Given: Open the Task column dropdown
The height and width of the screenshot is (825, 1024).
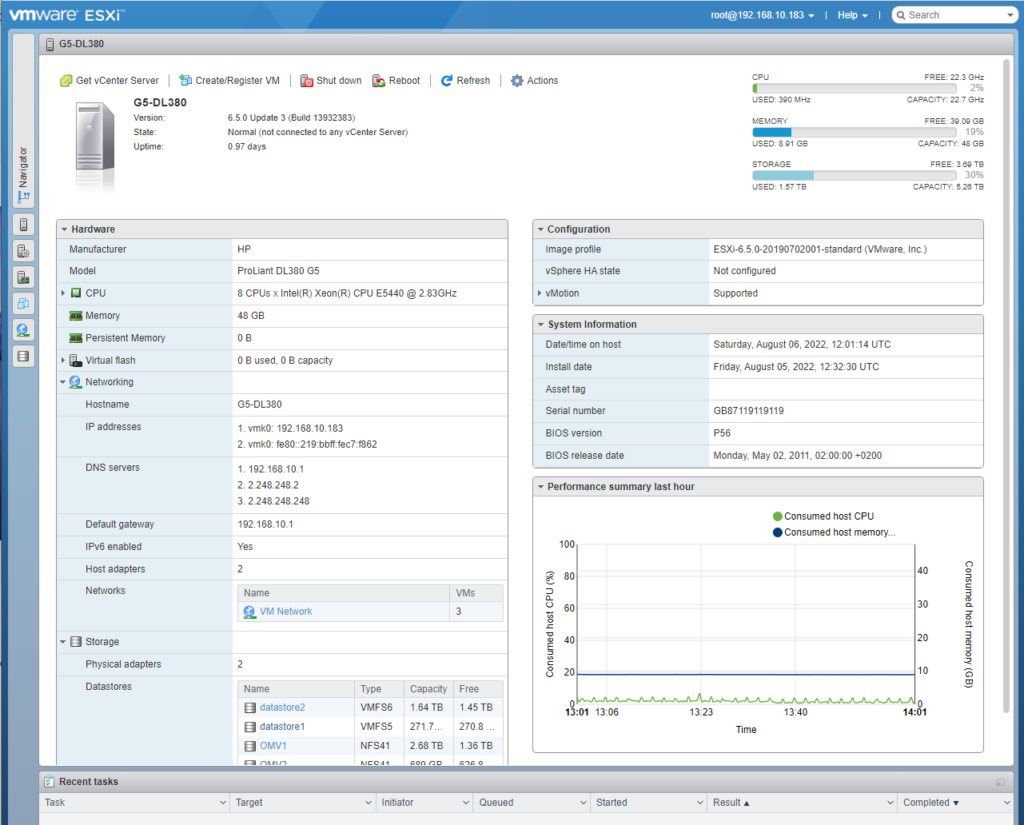Looking at the screenshot, I should pos(223,803).
